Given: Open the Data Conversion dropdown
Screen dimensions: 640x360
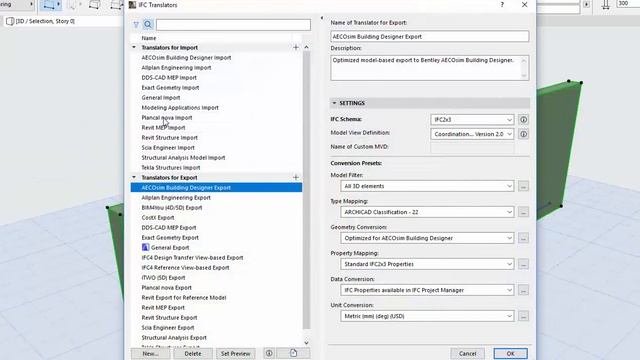Looking at the screenshot, I should 427,290.
